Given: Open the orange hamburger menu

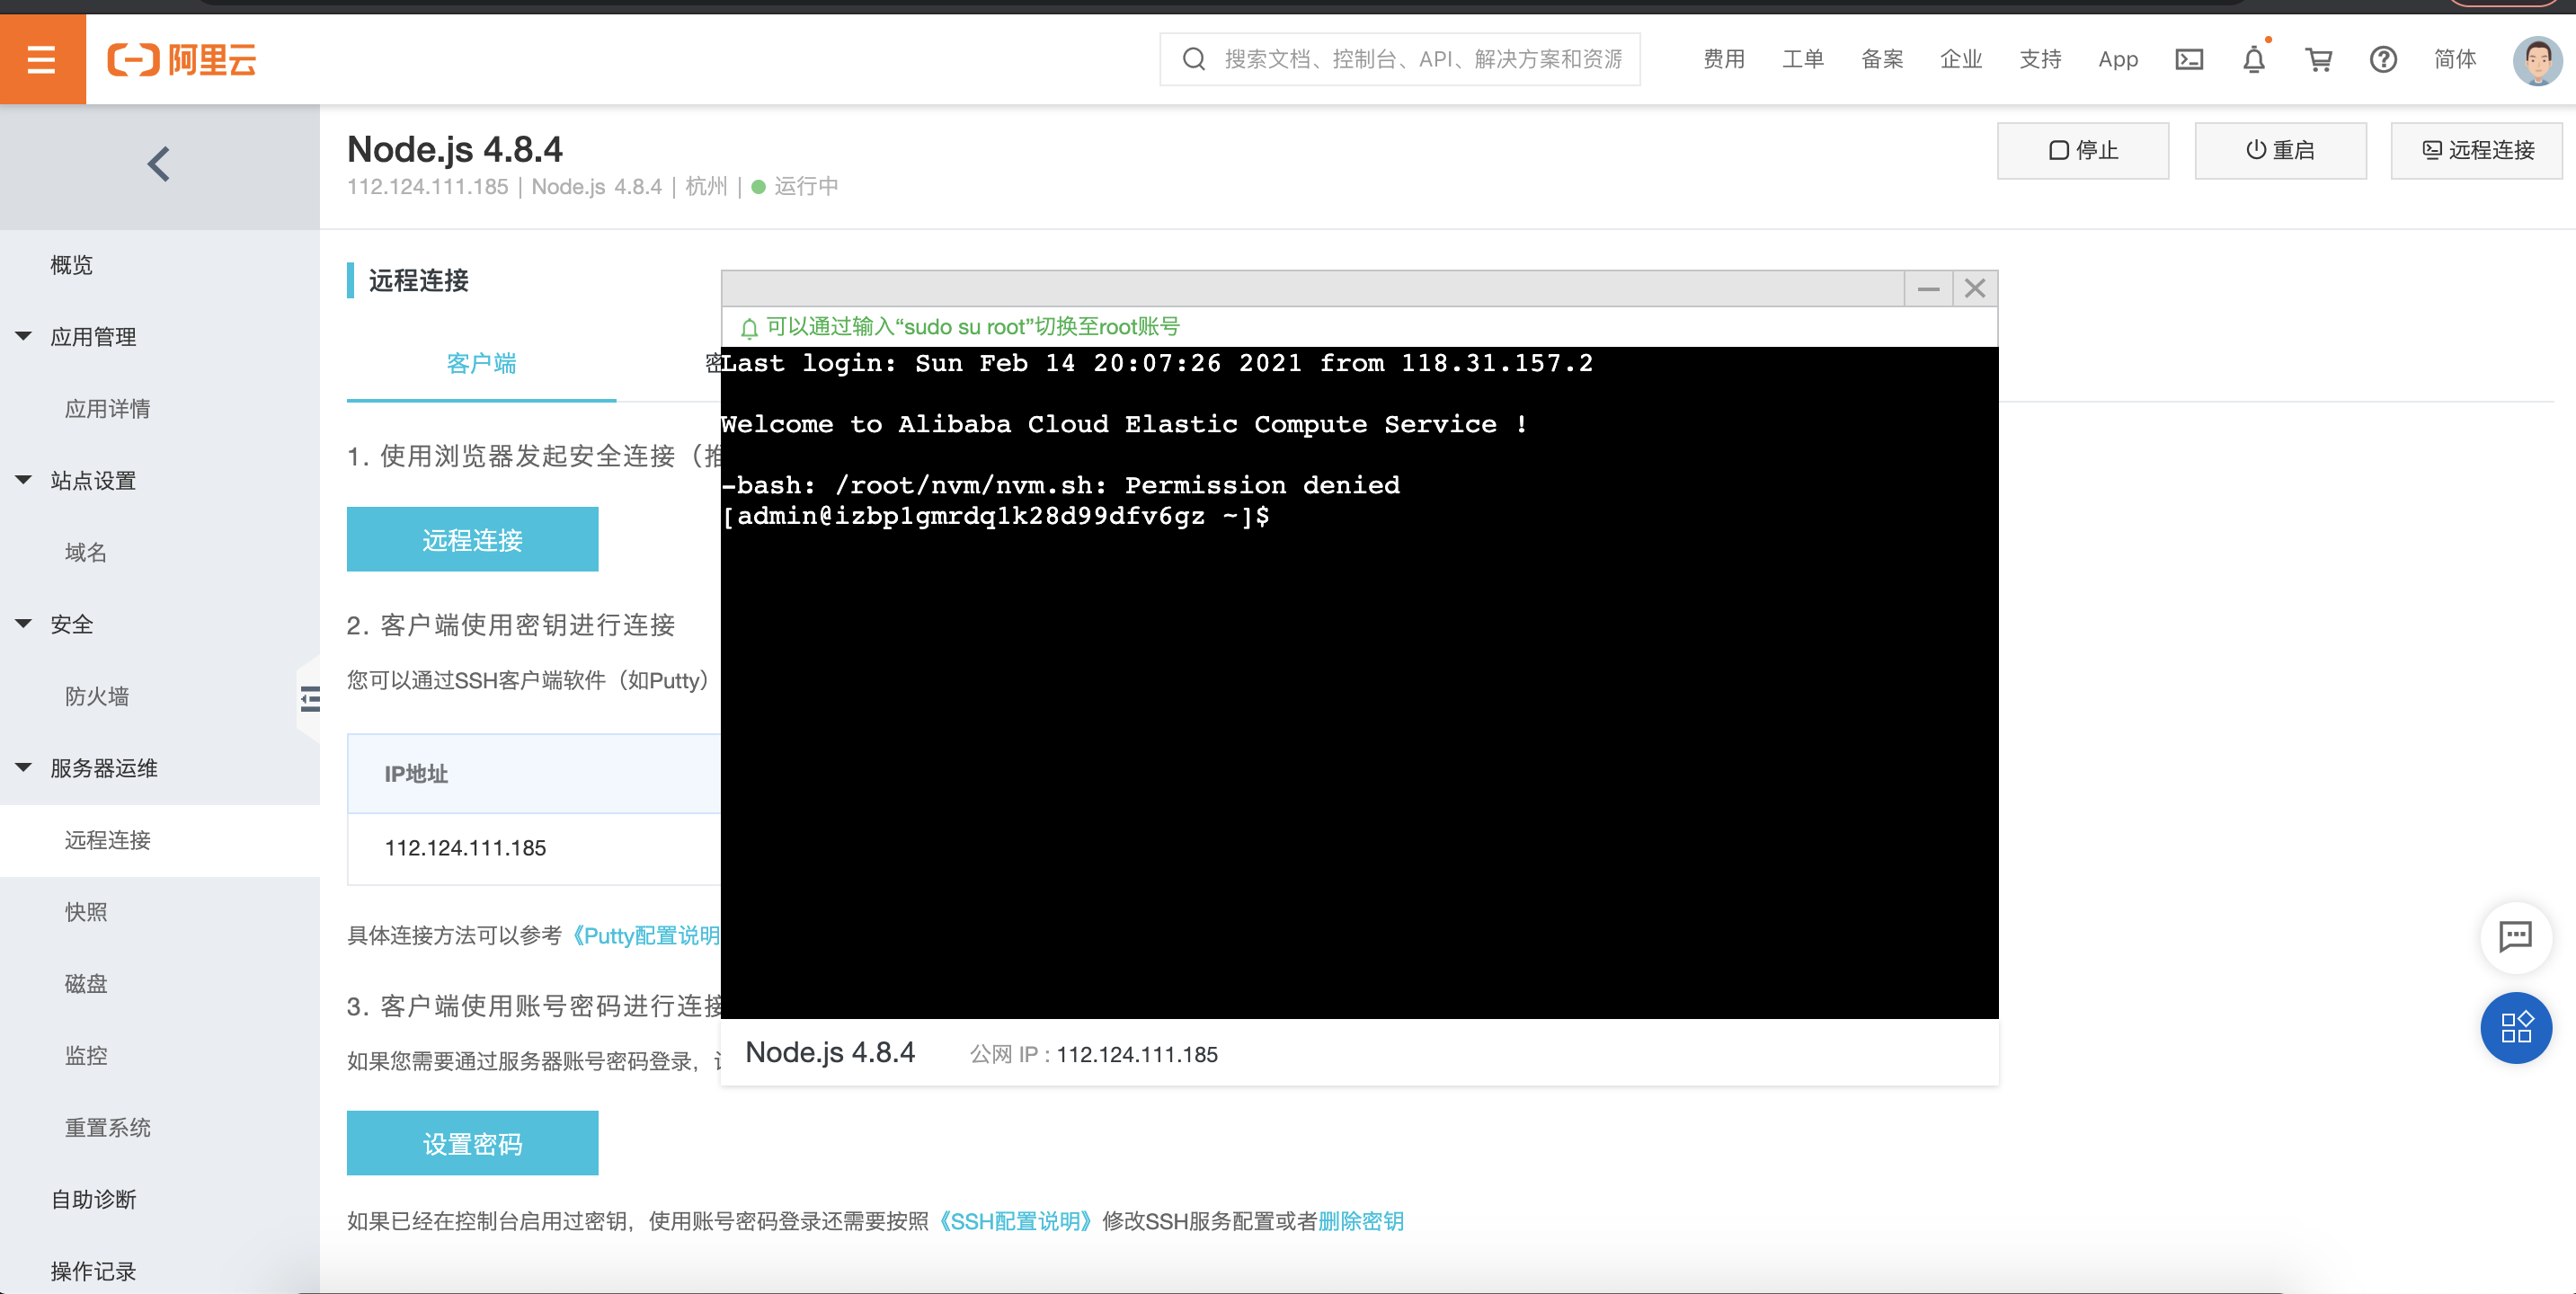Looking at the screenshot, I should pyautogui.click(x=42, y=59).
